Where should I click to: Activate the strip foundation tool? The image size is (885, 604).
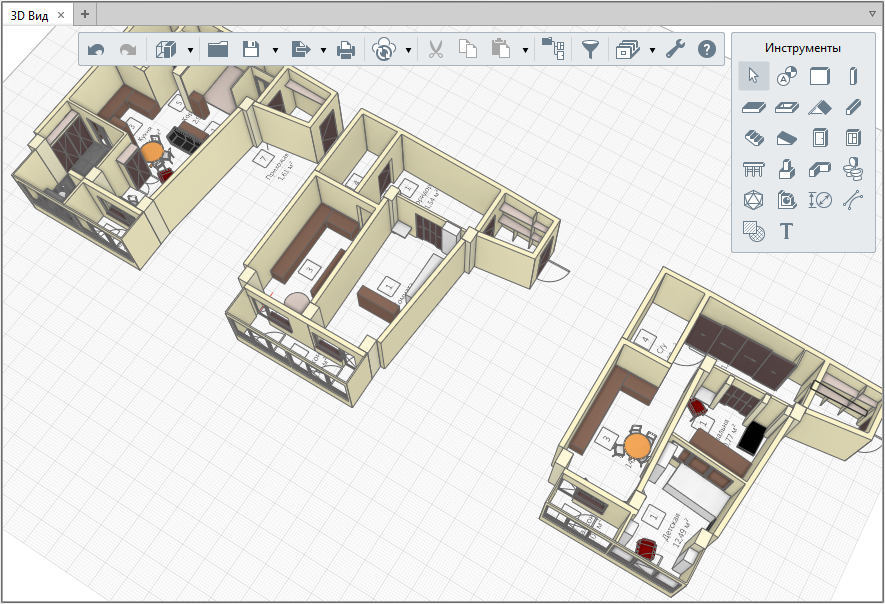click(x=820, y=169)
